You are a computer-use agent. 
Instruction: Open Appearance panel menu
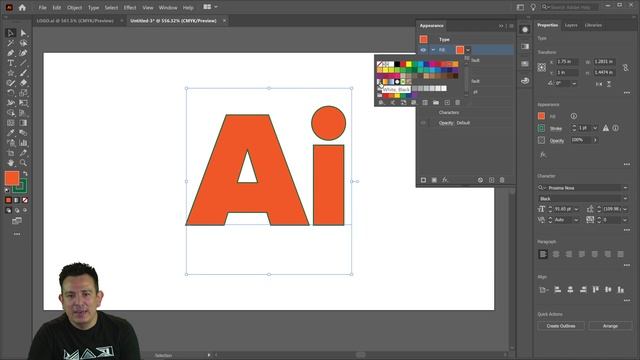511,26
